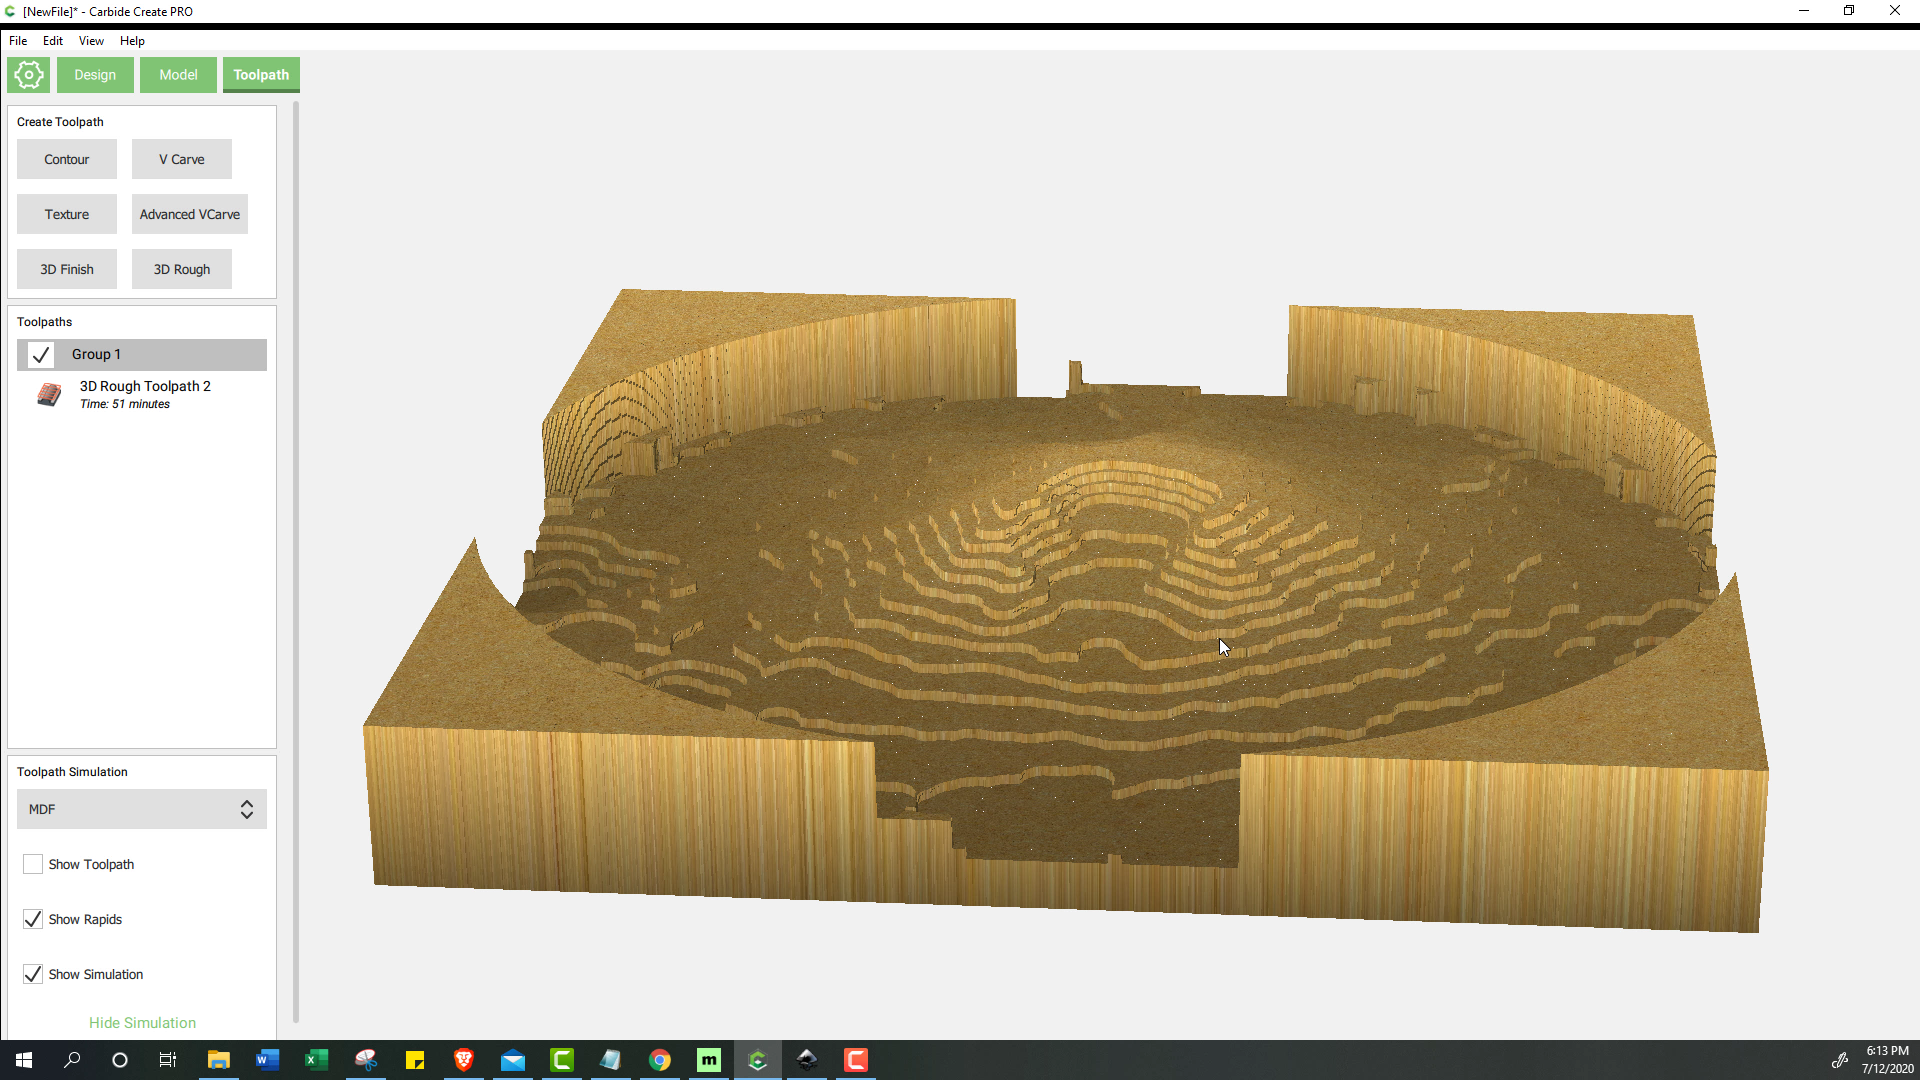Viewport: 1920px width, 1080px height.
Task: Click the Design tab button
Action: 94,74
